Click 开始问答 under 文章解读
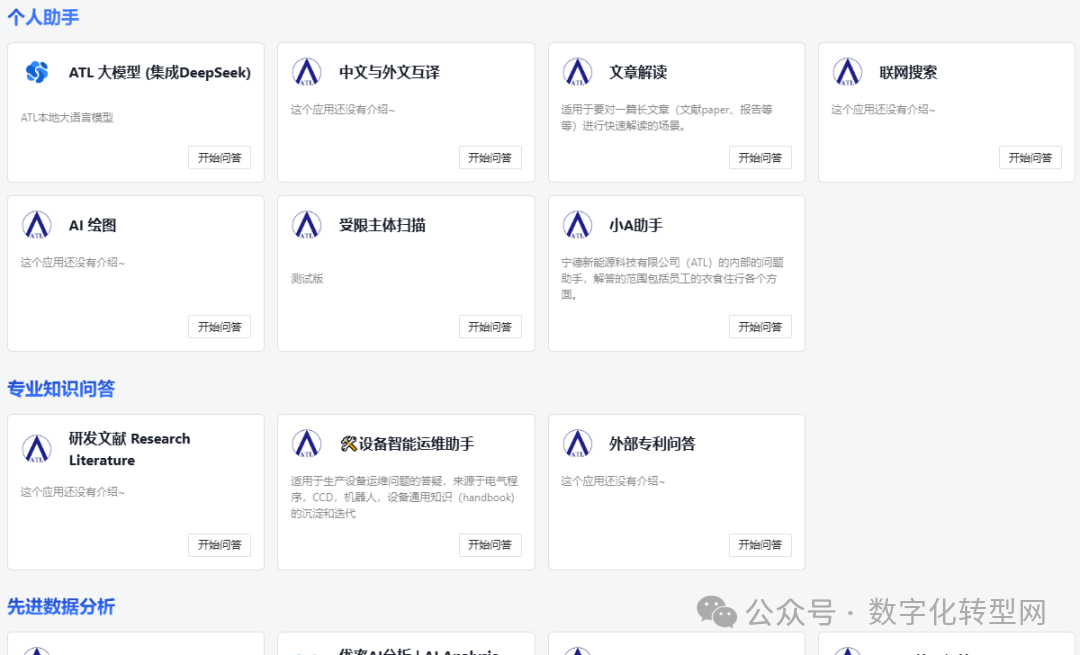 click(x=759, y=157)
